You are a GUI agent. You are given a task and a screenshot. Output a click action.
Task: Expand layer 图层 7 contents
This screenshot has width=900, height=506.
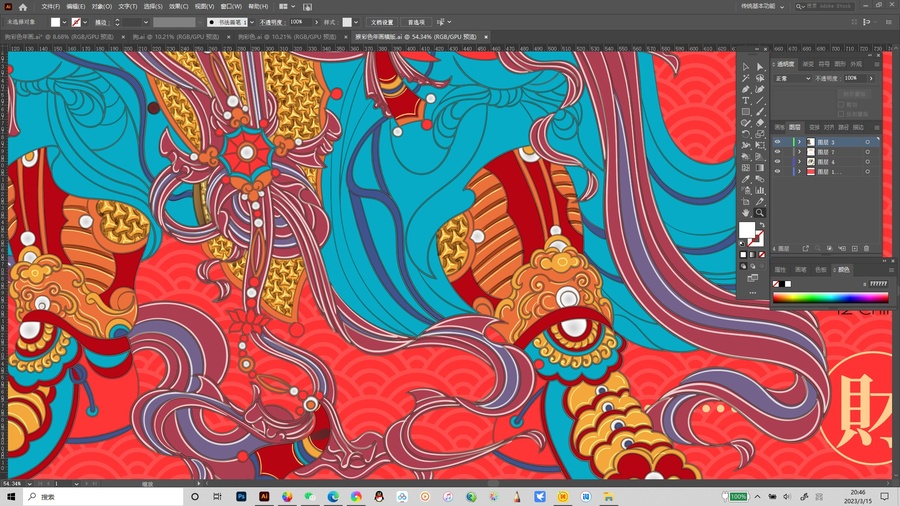click(x=799, y=152)
